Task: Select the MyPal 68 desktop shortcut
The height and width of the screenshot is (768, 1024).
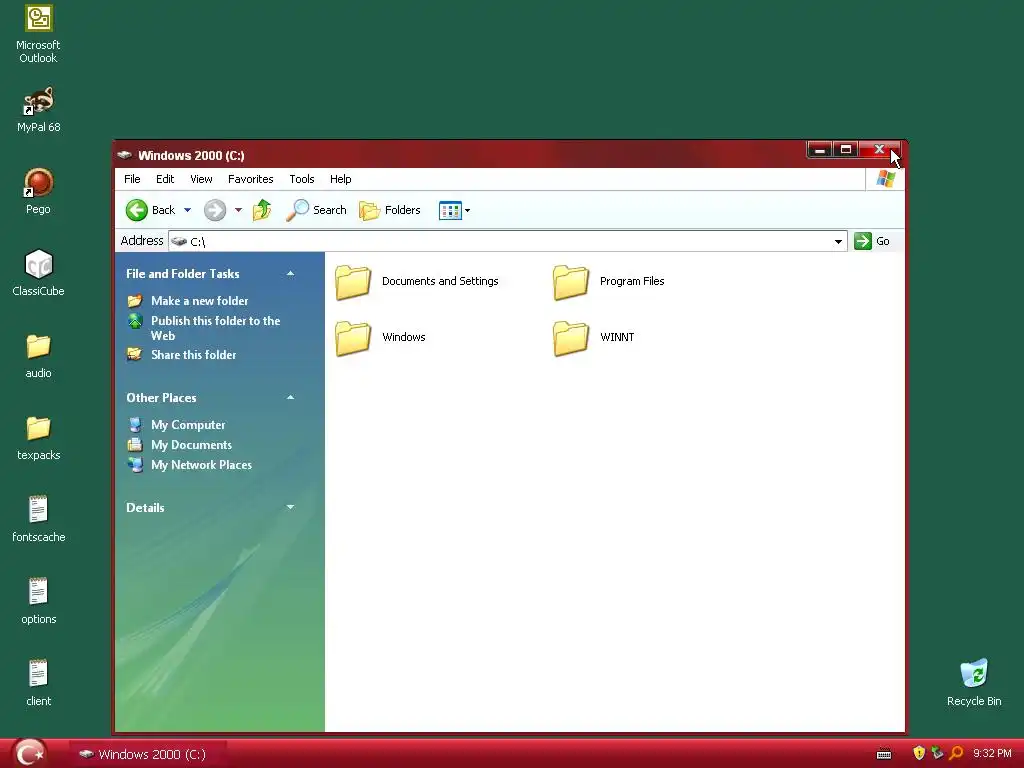Action: point(38,110)
